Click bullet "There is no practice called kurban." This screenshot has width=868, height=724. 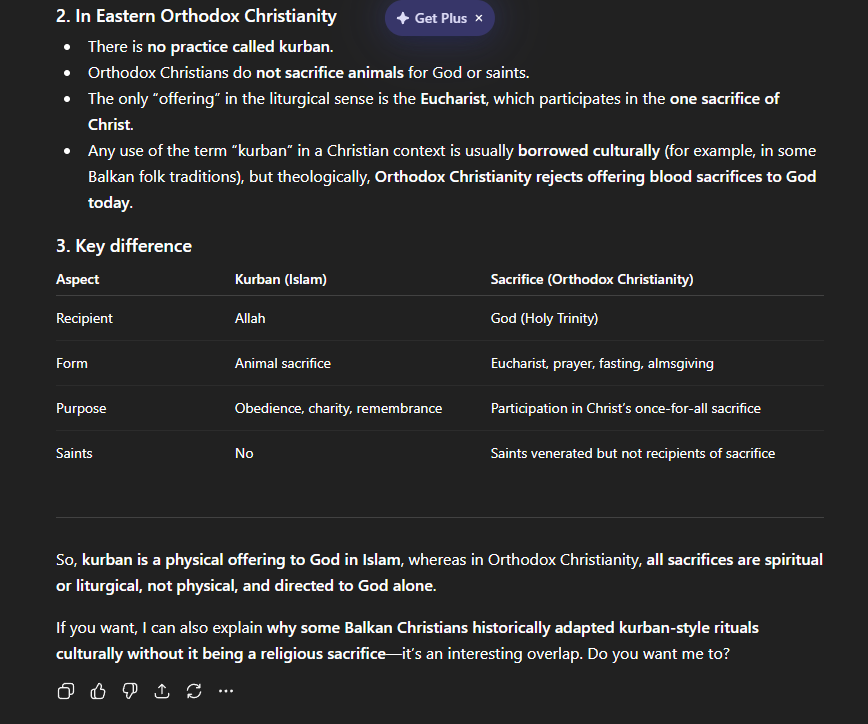[x=210, y=46]
